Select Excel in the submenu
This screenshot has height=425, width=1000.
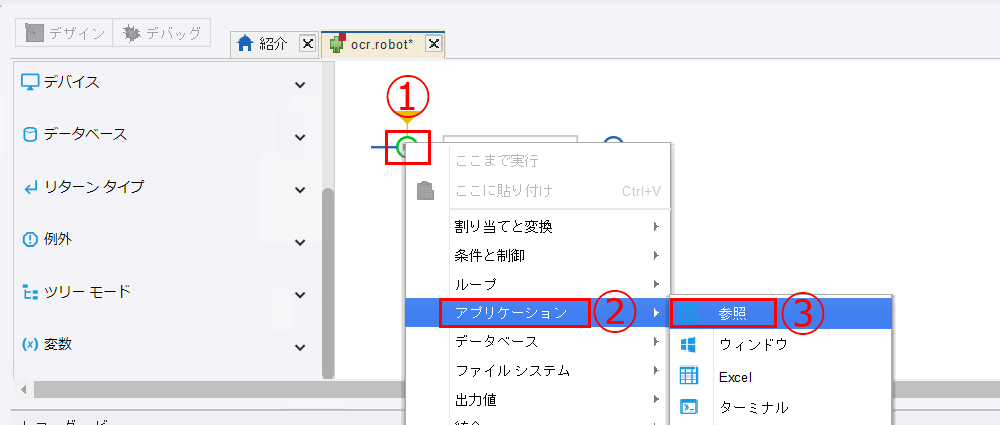(781, 377)
